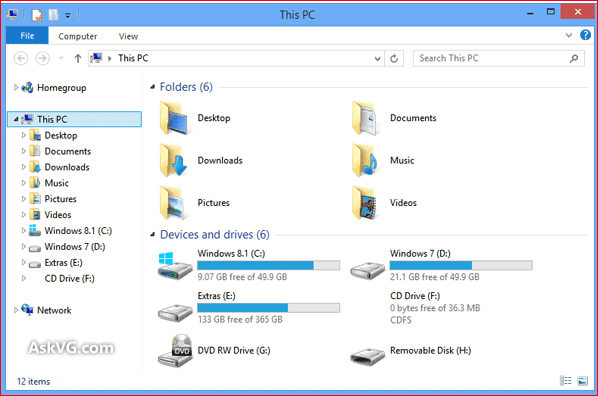
Task: Open the recent locations dropdown arrow
Action: point(61,58)
